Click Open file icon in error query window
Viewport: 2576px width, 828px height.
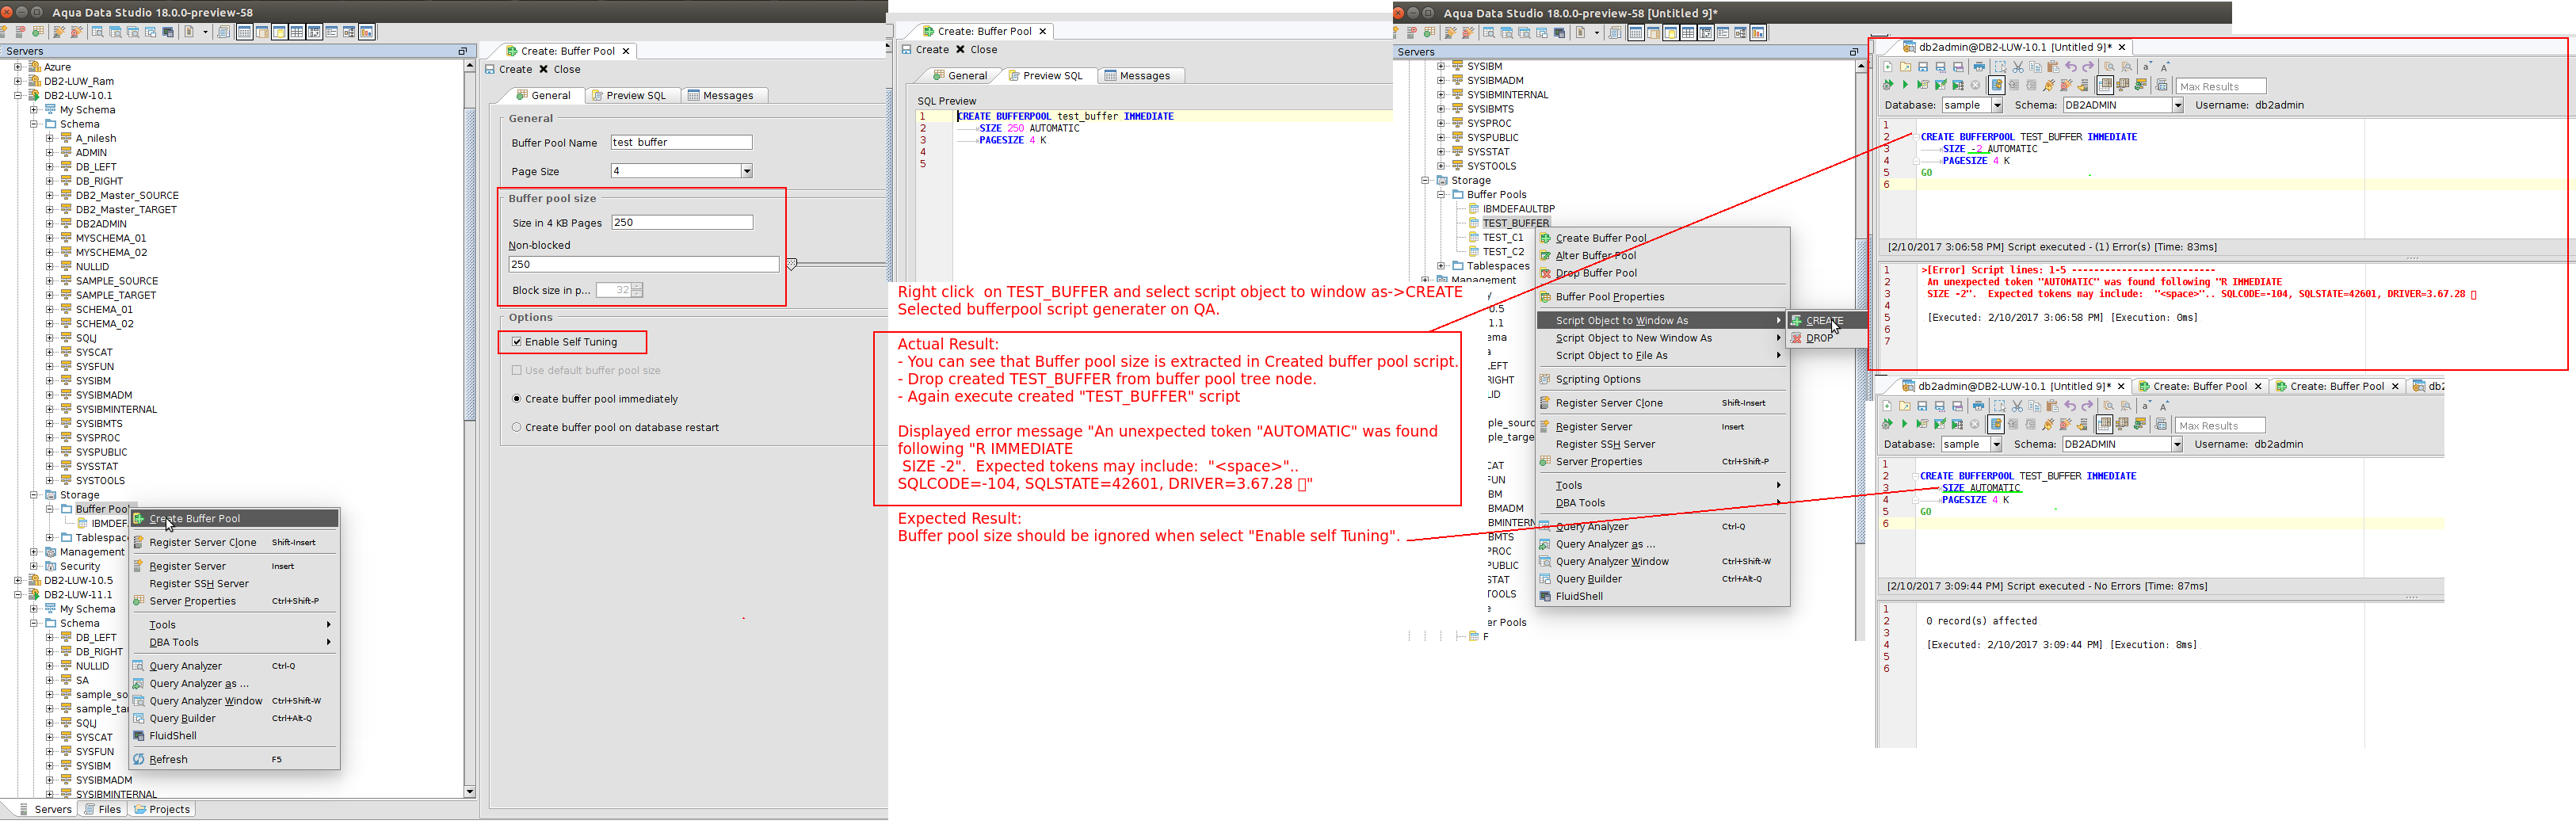point(1906,67)
